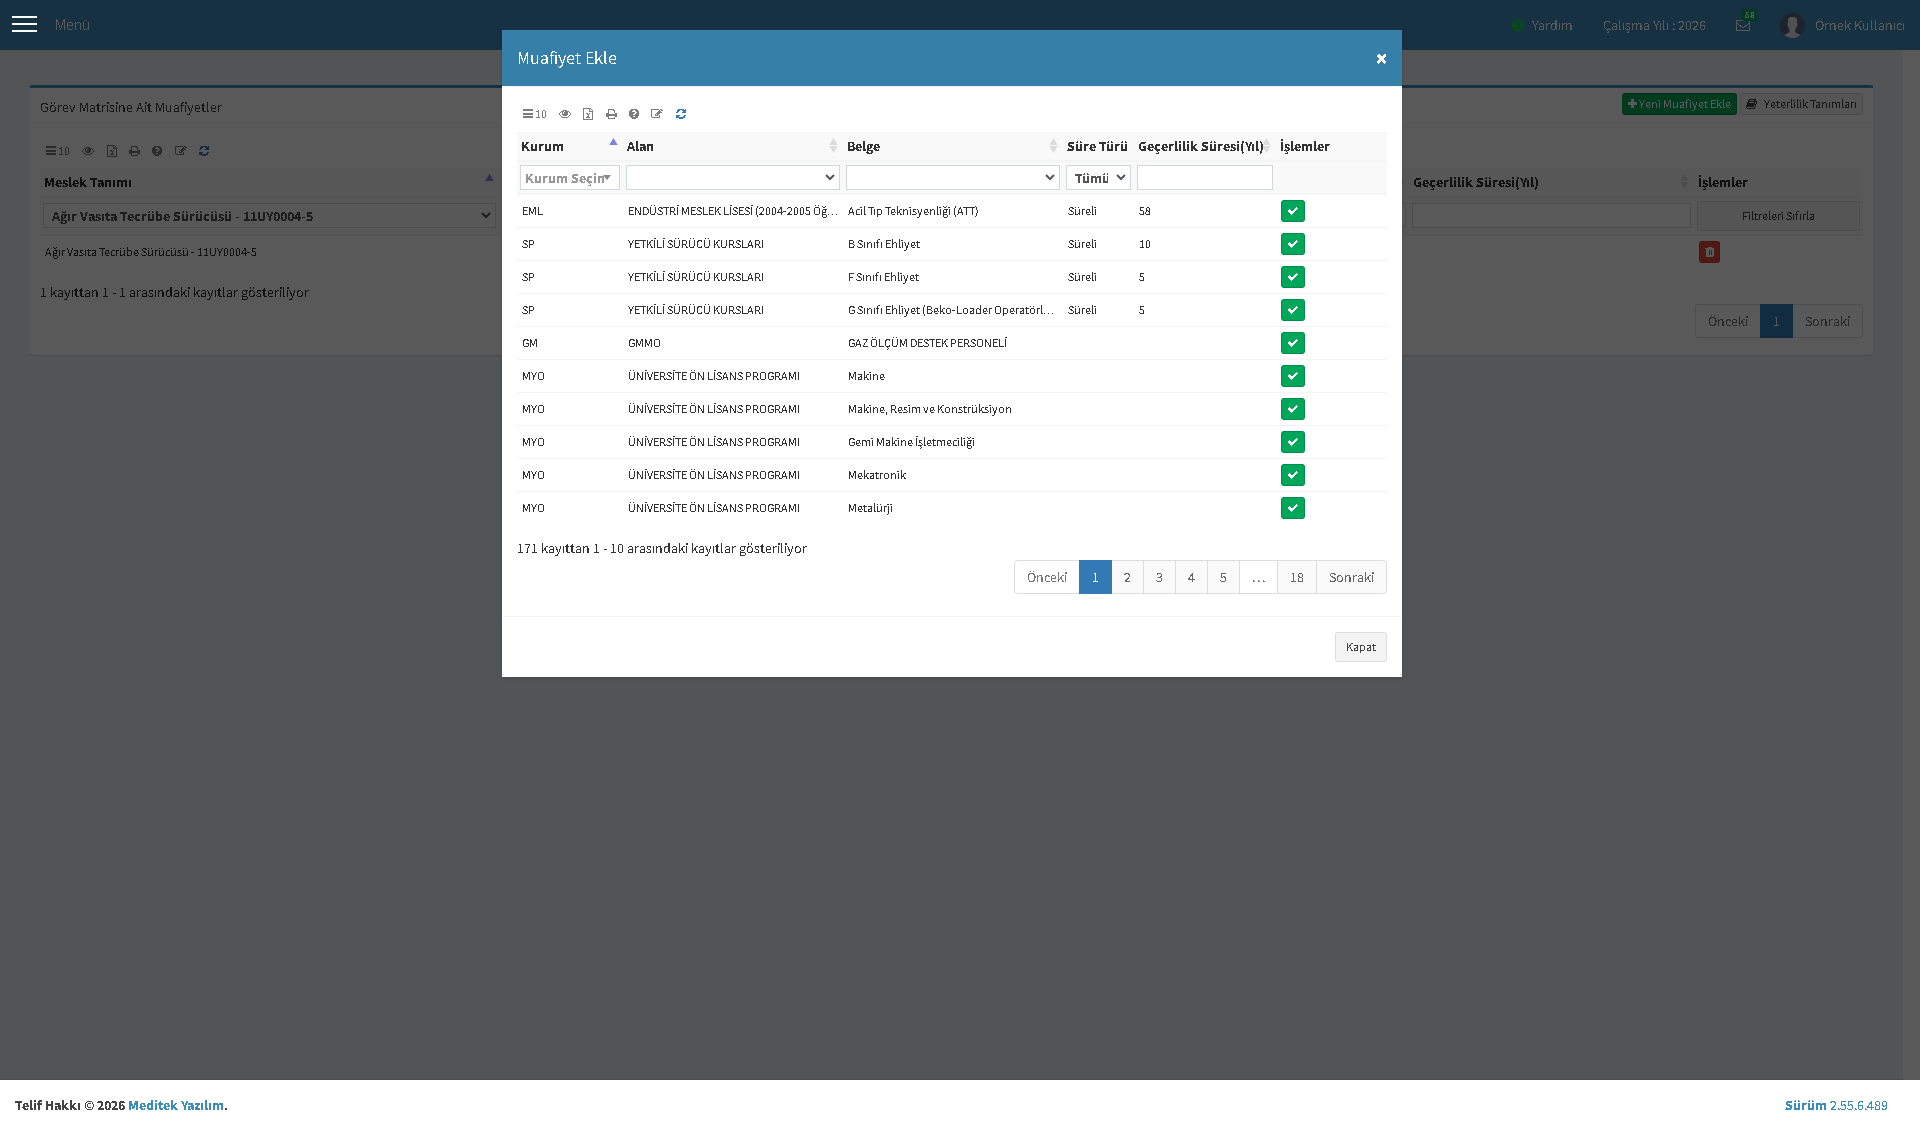Sort the table by Kurum column arrow
The width and height of the screenshot is (1920, 1130).
[x=613, y=143]
